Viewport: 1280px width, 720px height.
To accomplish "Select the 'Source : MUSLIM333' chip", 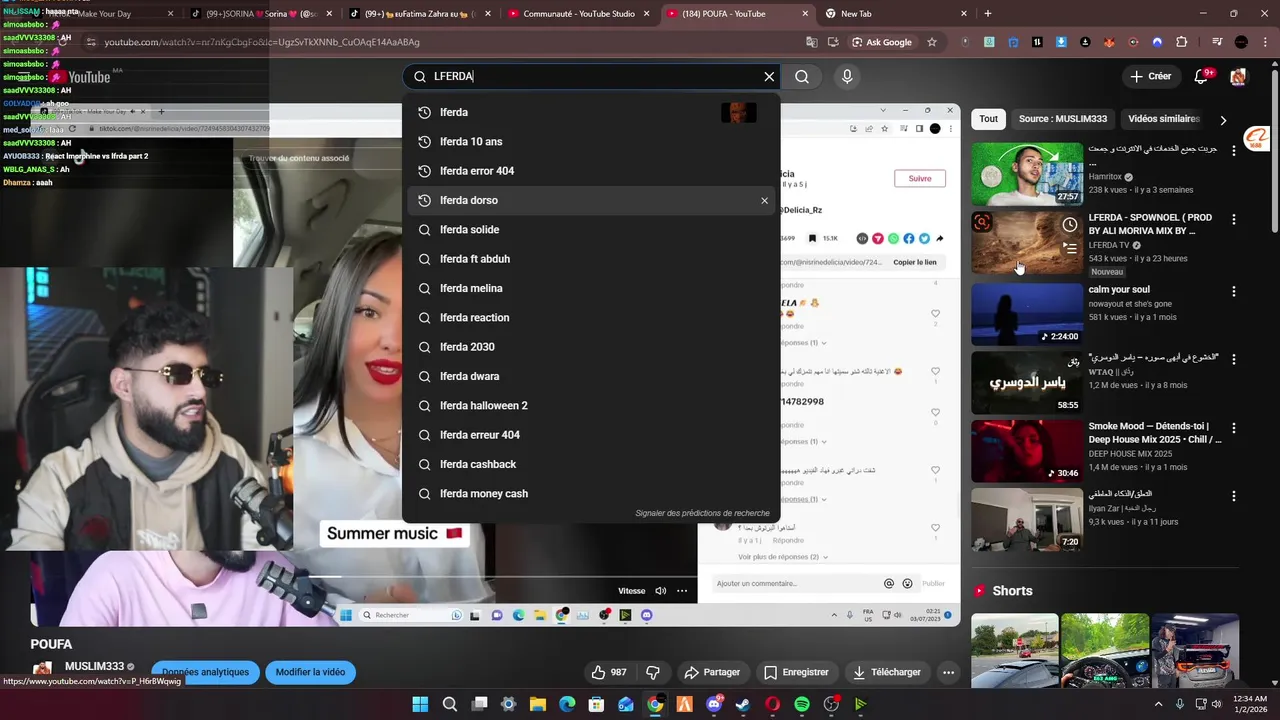I will (1063, 119).
